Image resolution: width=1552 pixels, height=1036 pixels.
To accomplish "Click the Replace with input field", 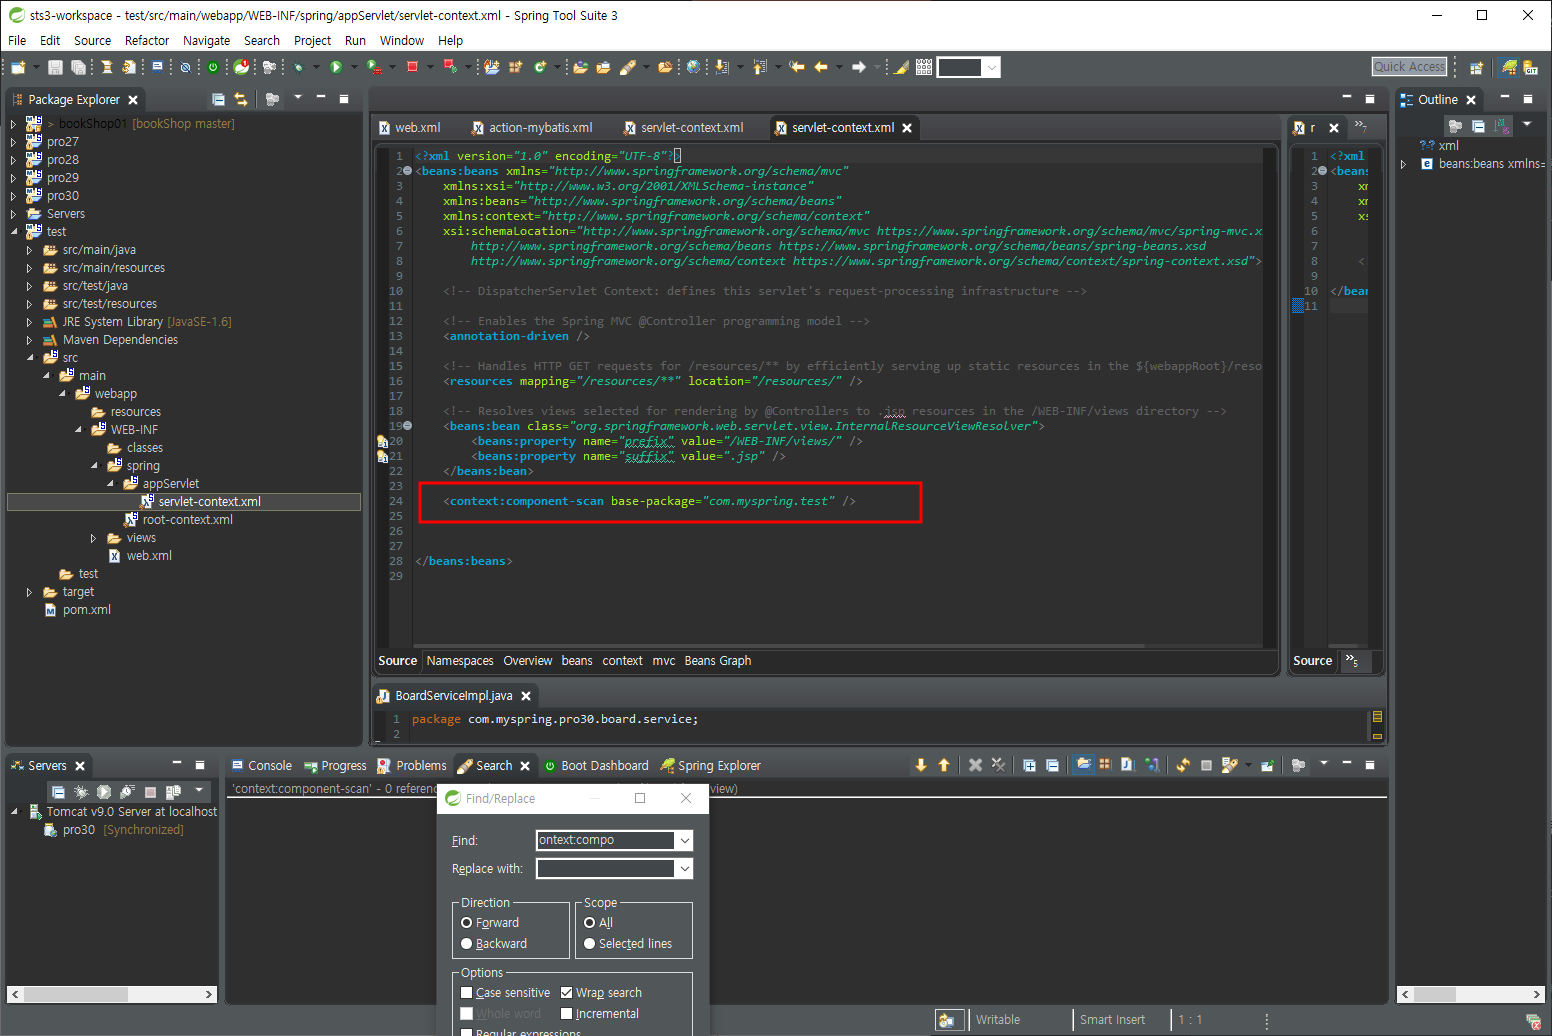I will click(x=605, y=869).
